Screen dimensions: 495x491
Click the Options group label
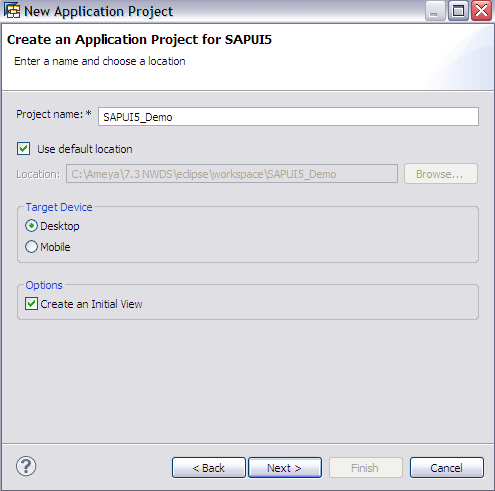coord(44,285)
